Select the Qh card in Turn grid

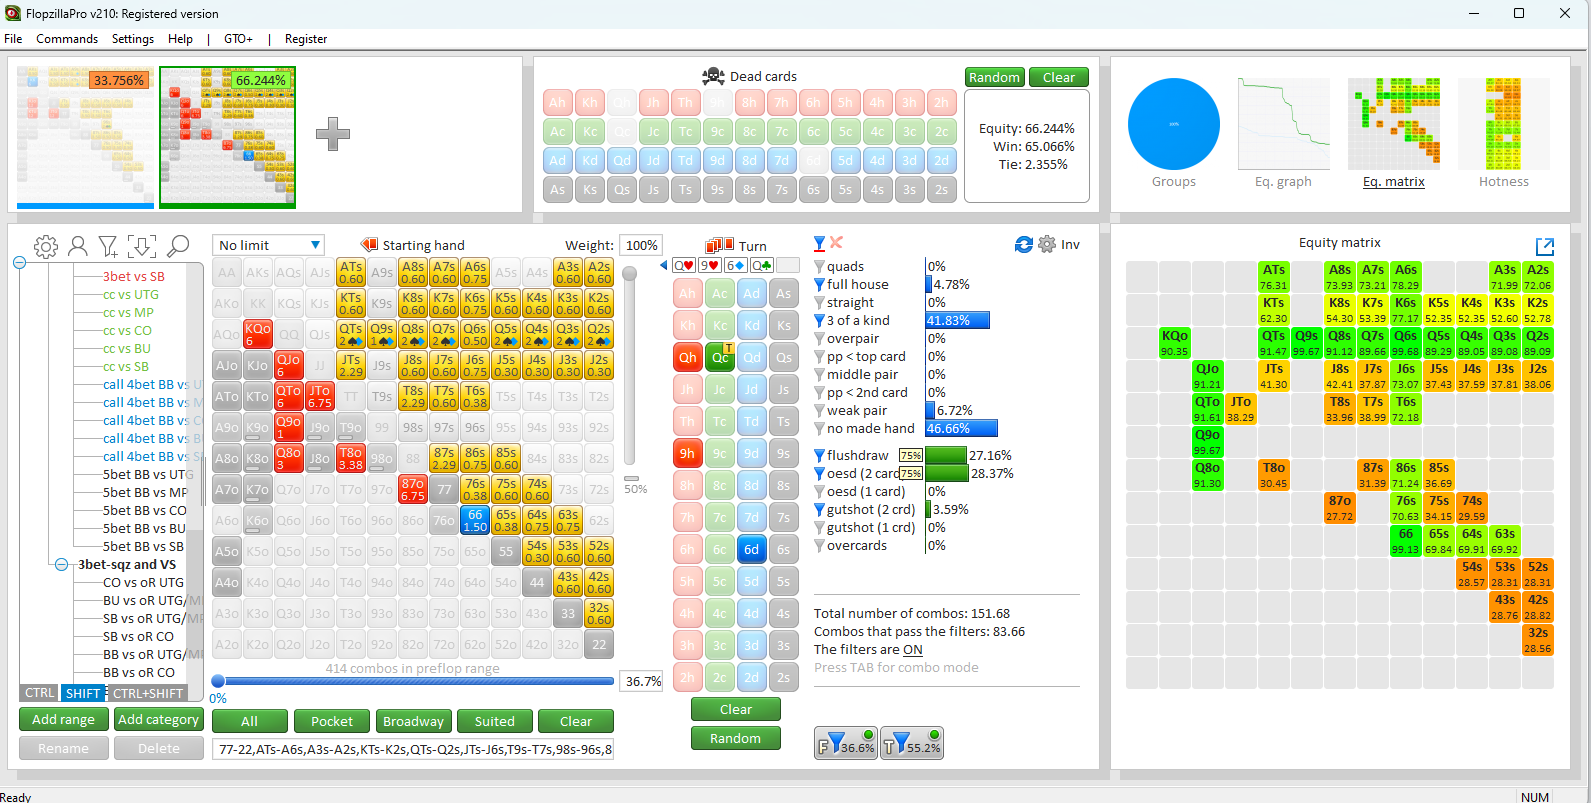(688, 357)
